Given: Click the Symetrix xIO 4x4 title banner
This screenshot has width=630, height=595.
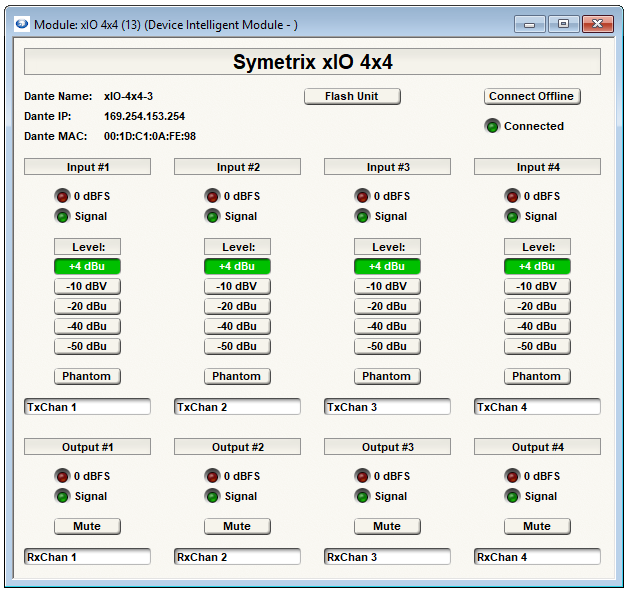Looking at the screenshot, I should click(x=312, y=62).
